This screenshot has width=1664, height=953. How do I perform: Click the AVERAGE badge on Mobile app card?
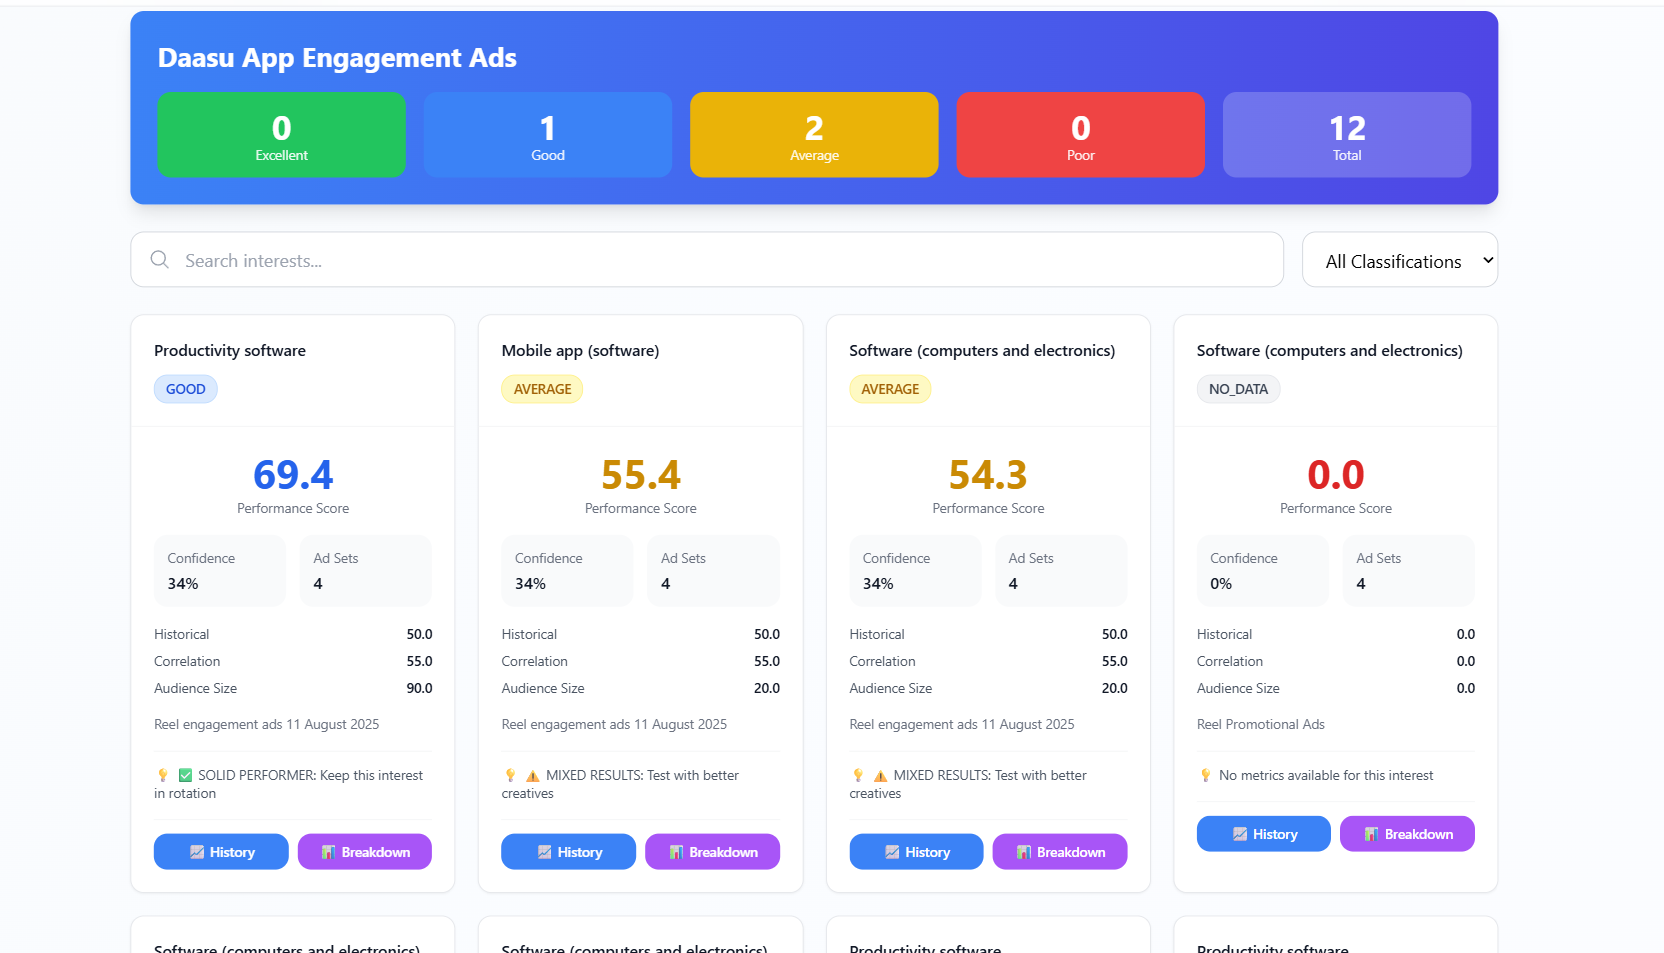point(542,389)
